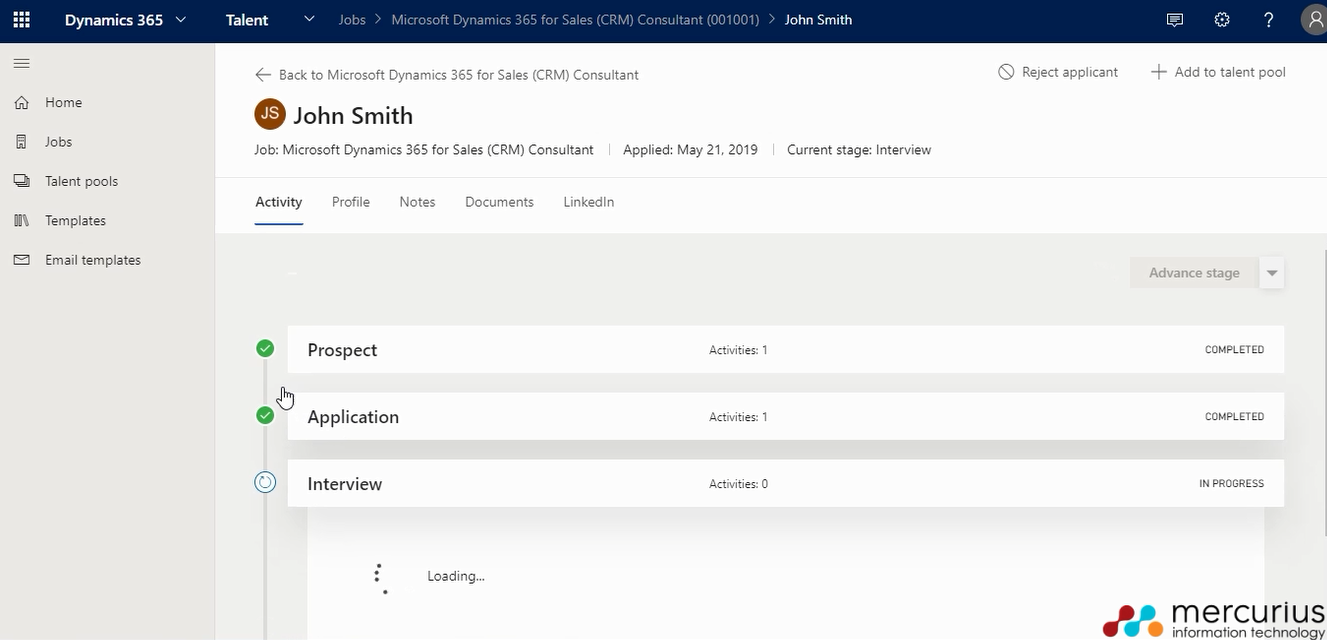
Task: Click the Prospect completed checkmark icon
Action: point(265,348)
